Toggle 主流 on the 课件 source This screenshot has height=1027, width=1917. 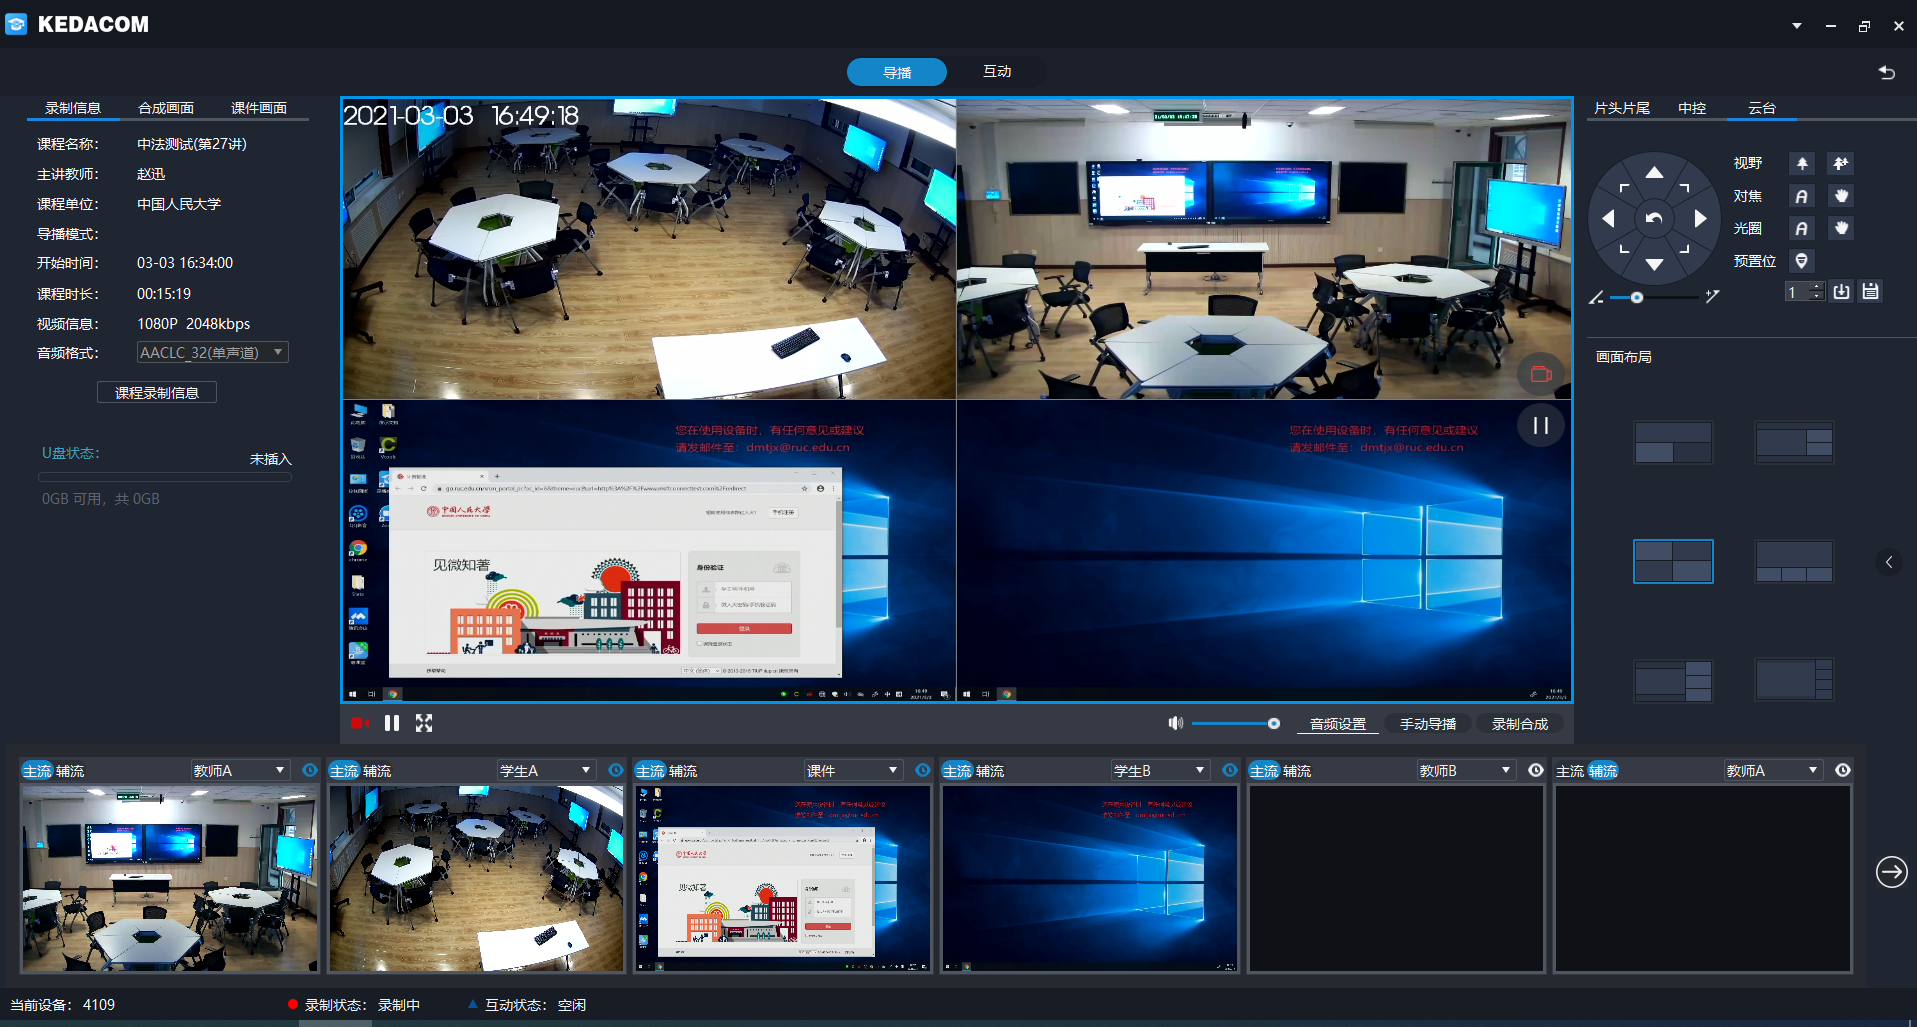650,771
